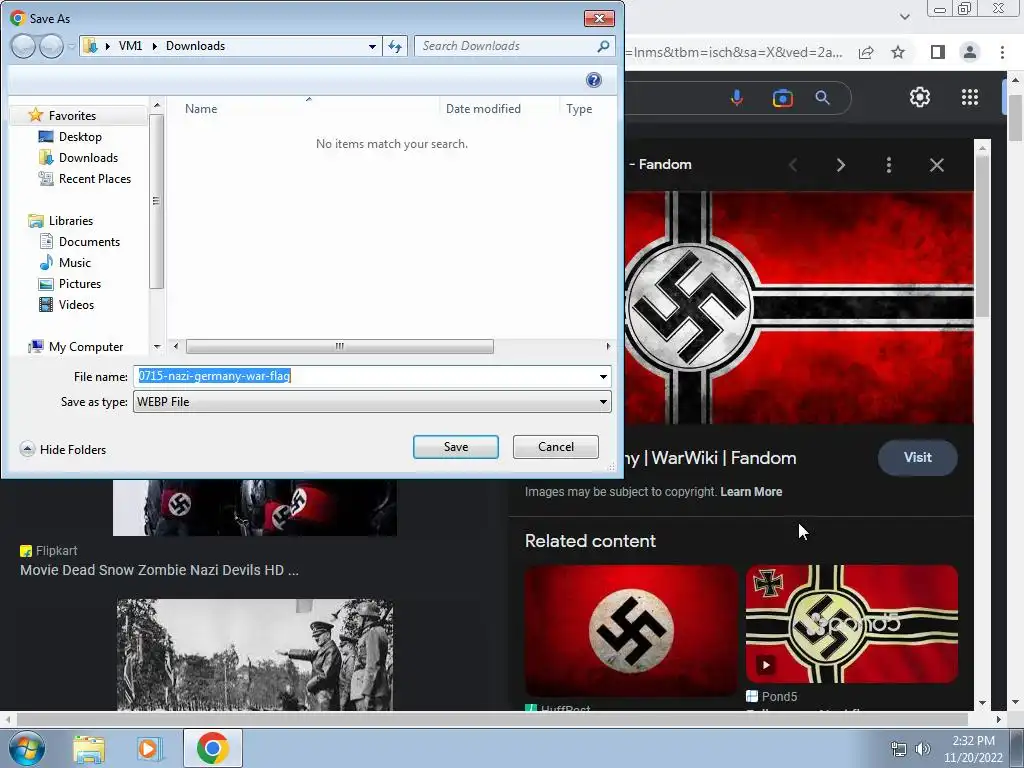Open the Flipkart Movie Dead Snow result

tap(159, 570)
